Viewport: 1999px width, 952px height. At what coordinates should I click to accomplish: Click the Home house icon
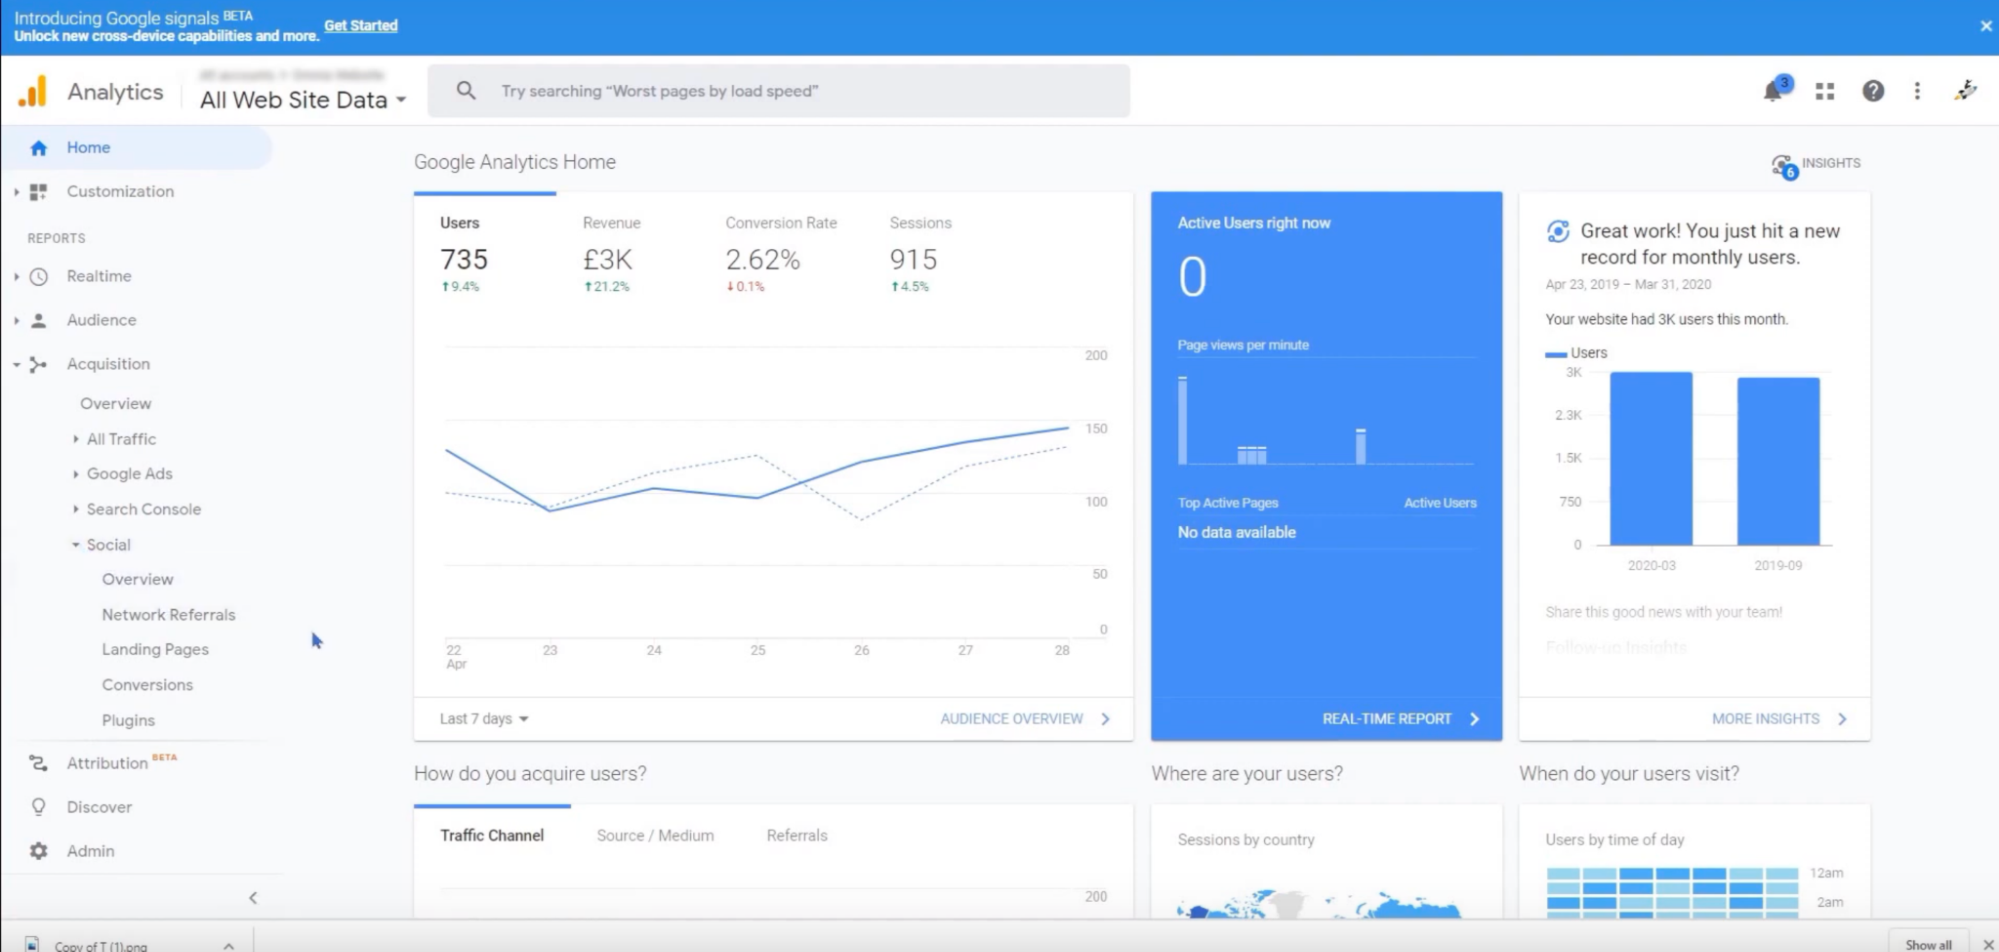(39, 148)
